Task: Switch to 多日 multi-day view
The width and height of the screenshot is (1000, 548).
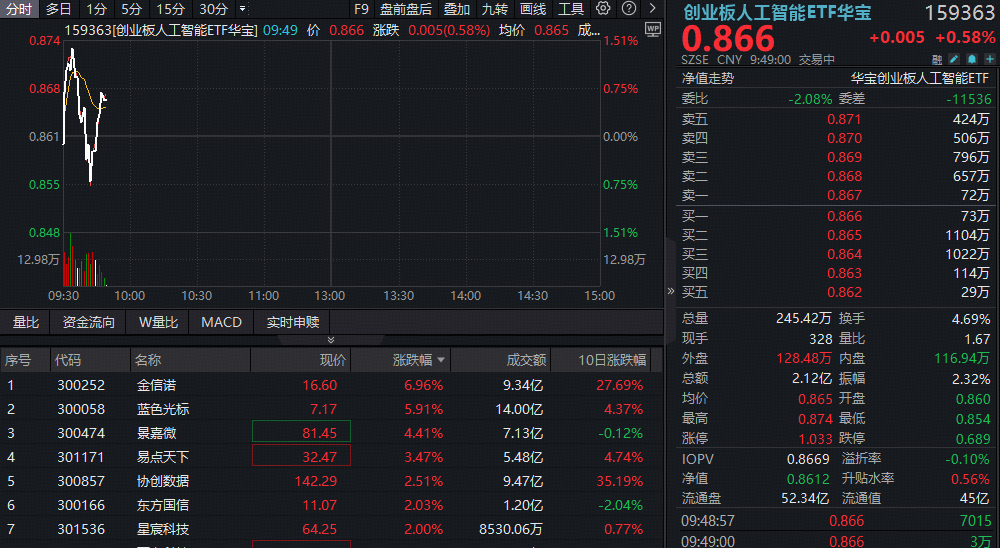Action: (x=58, y=9)
